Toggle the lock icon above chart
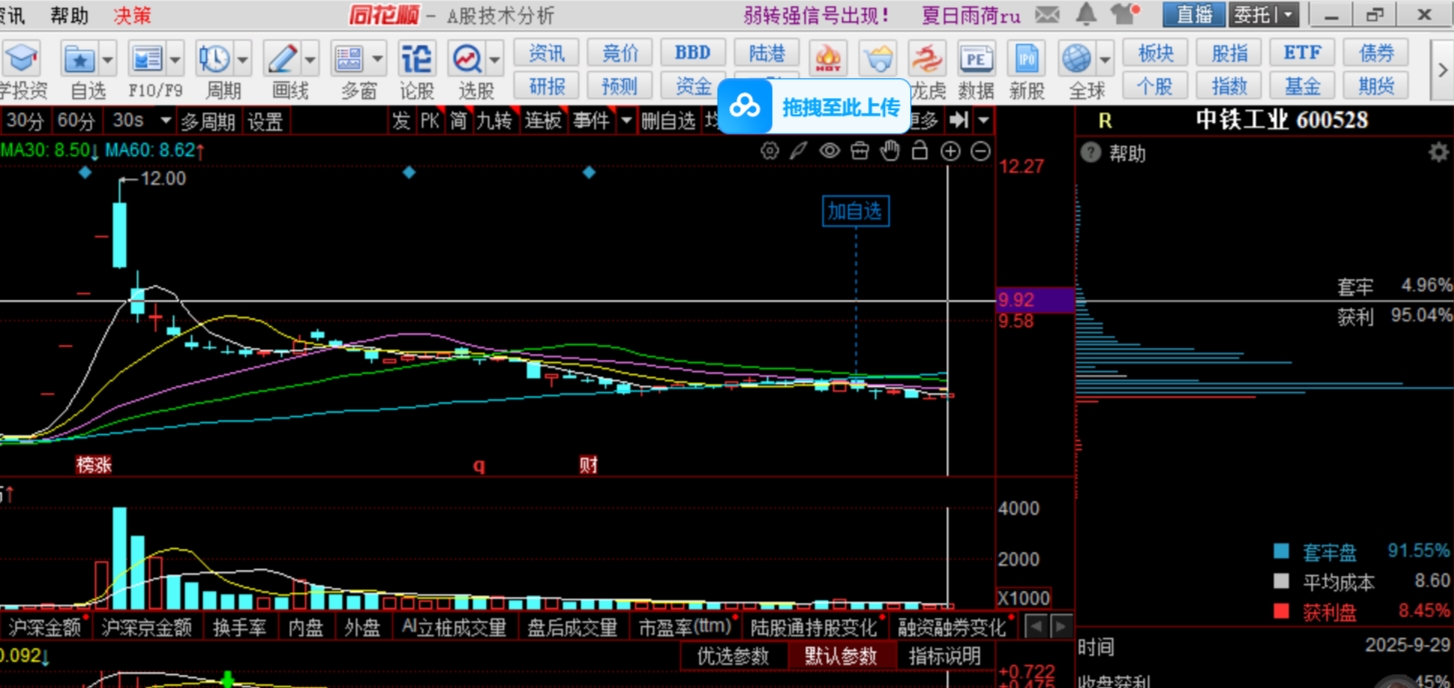 coord(920,151)
